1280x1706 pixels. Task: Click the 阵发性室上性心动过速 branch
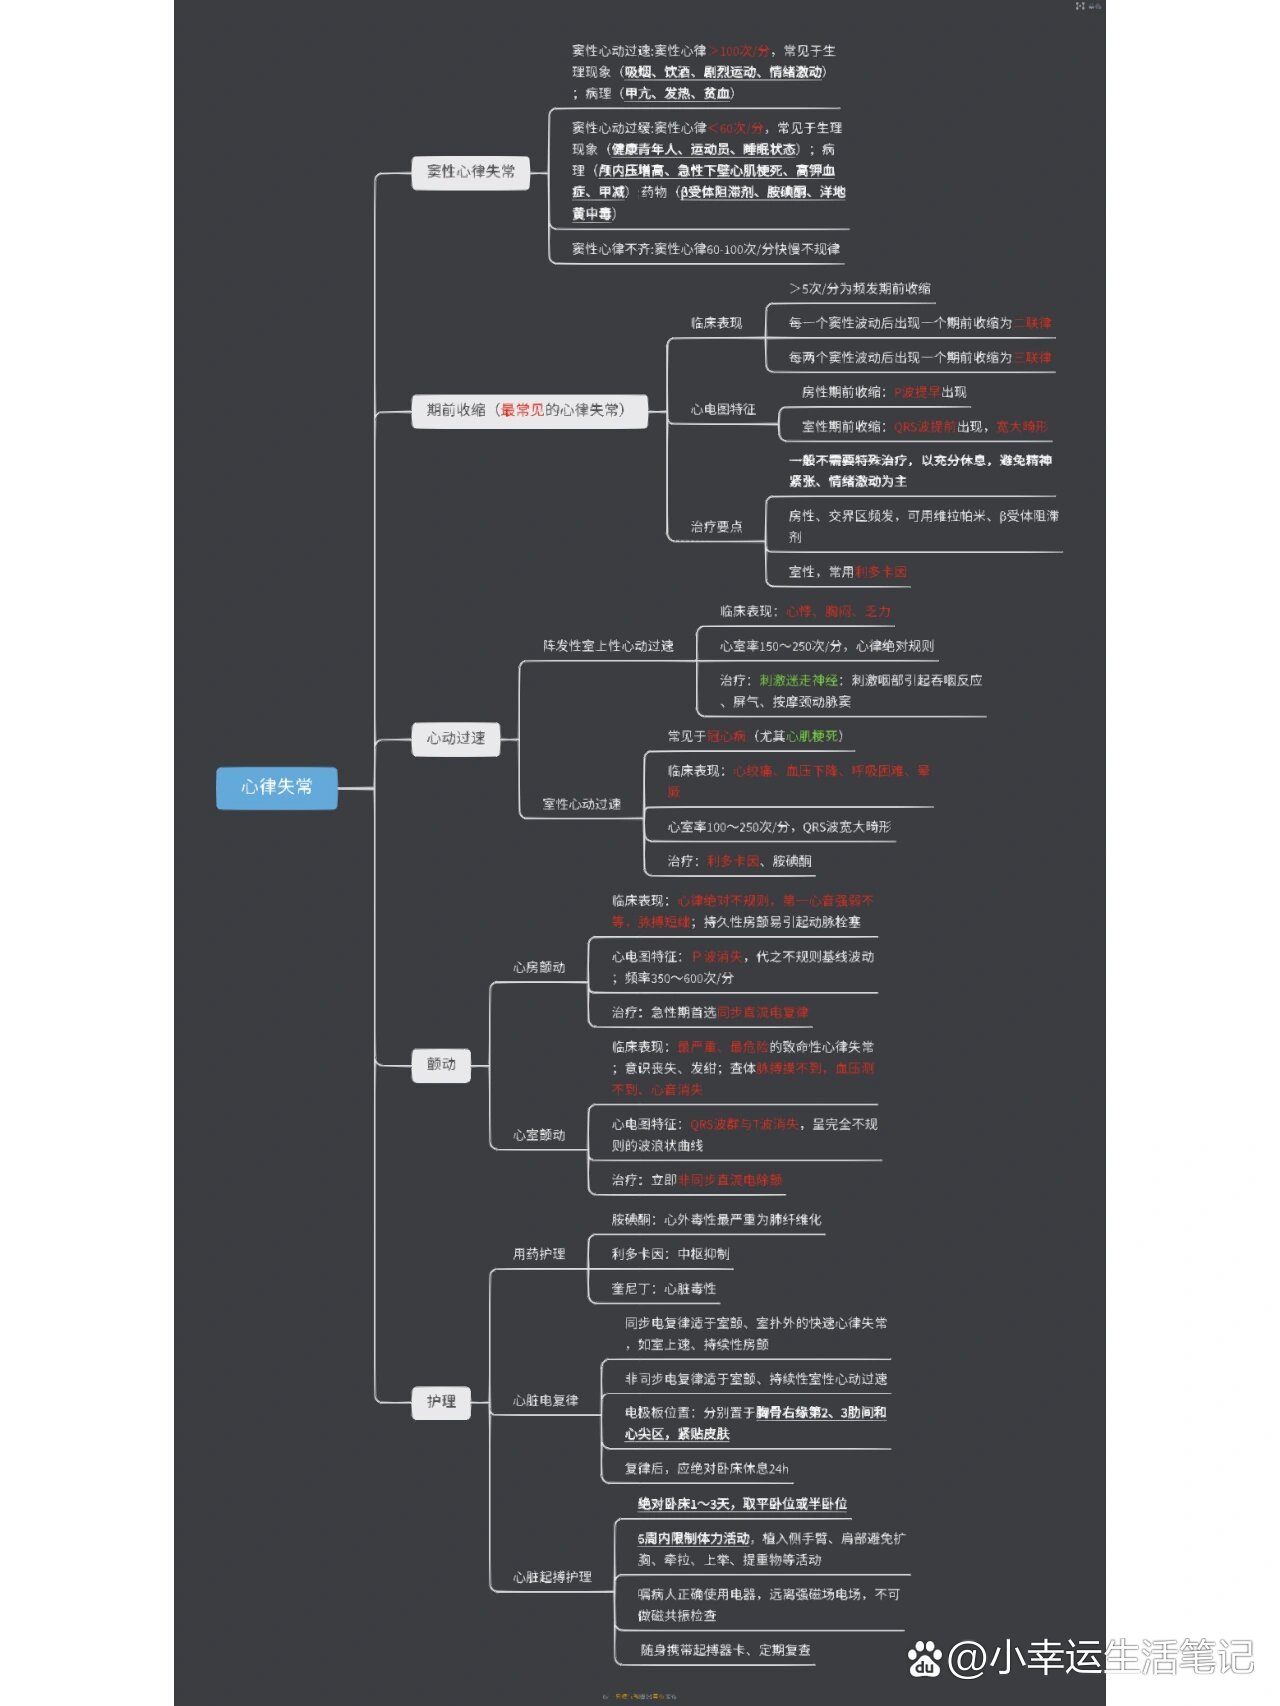point(608,646)
